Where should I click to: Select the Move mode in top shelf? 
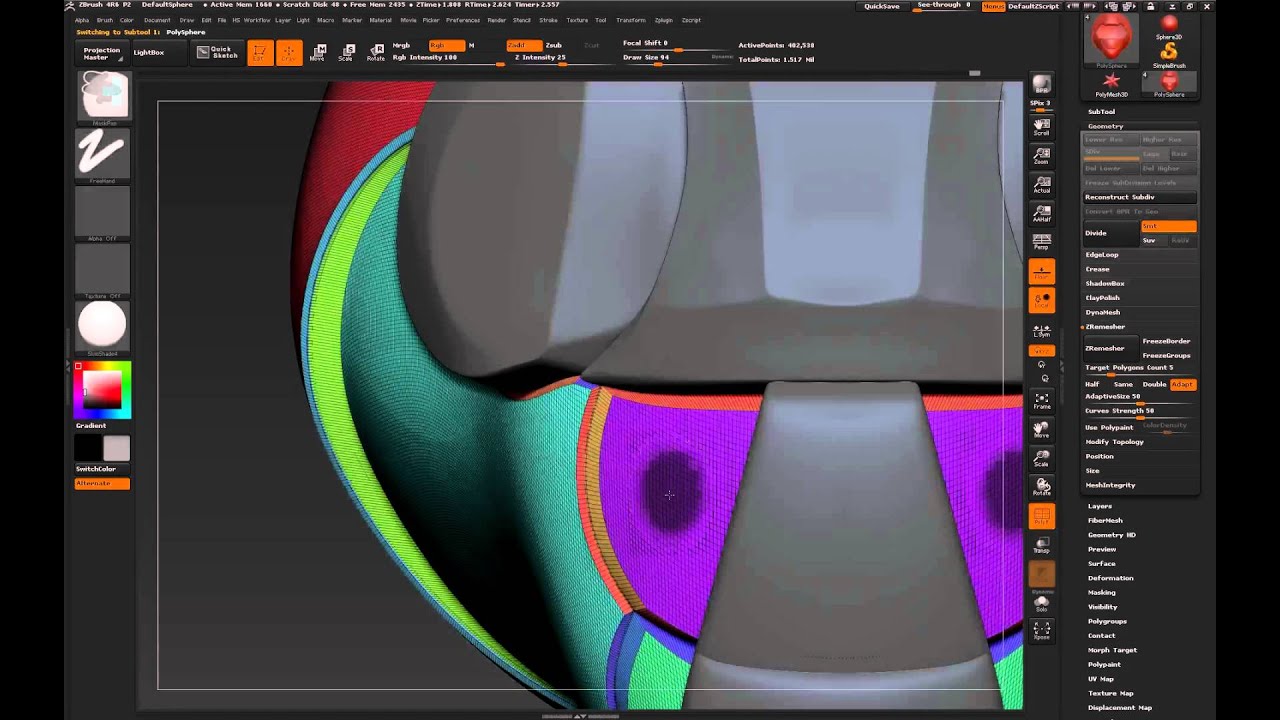[317, 53]
